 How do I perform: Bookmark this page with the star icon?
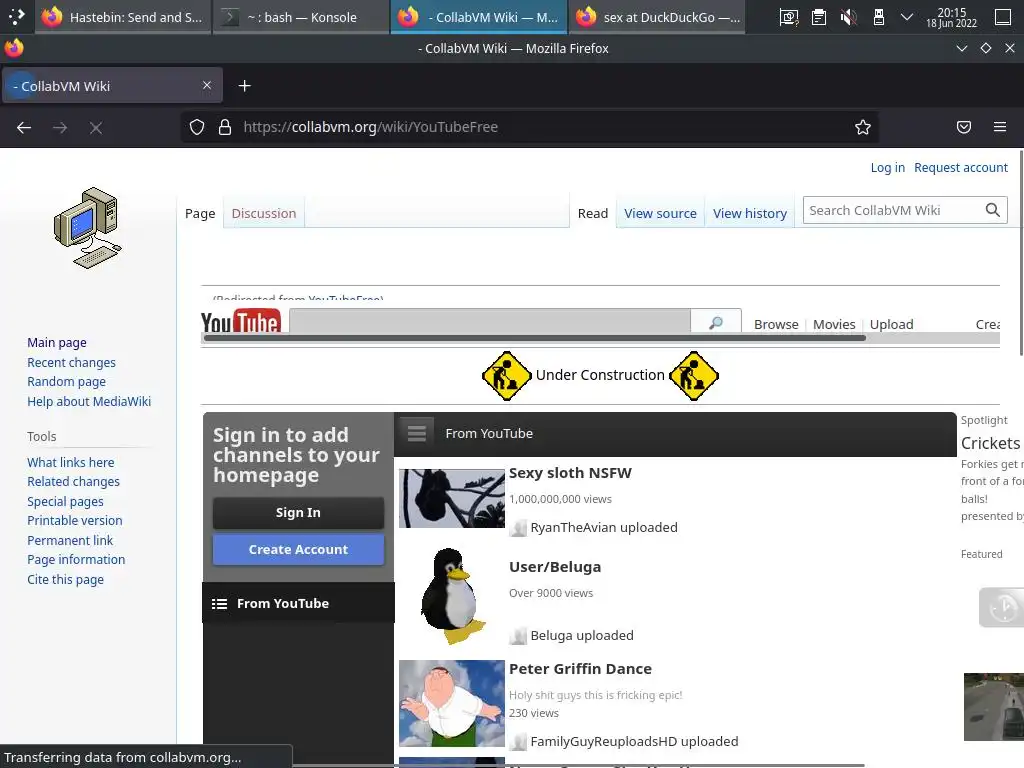tap(863, 127)
